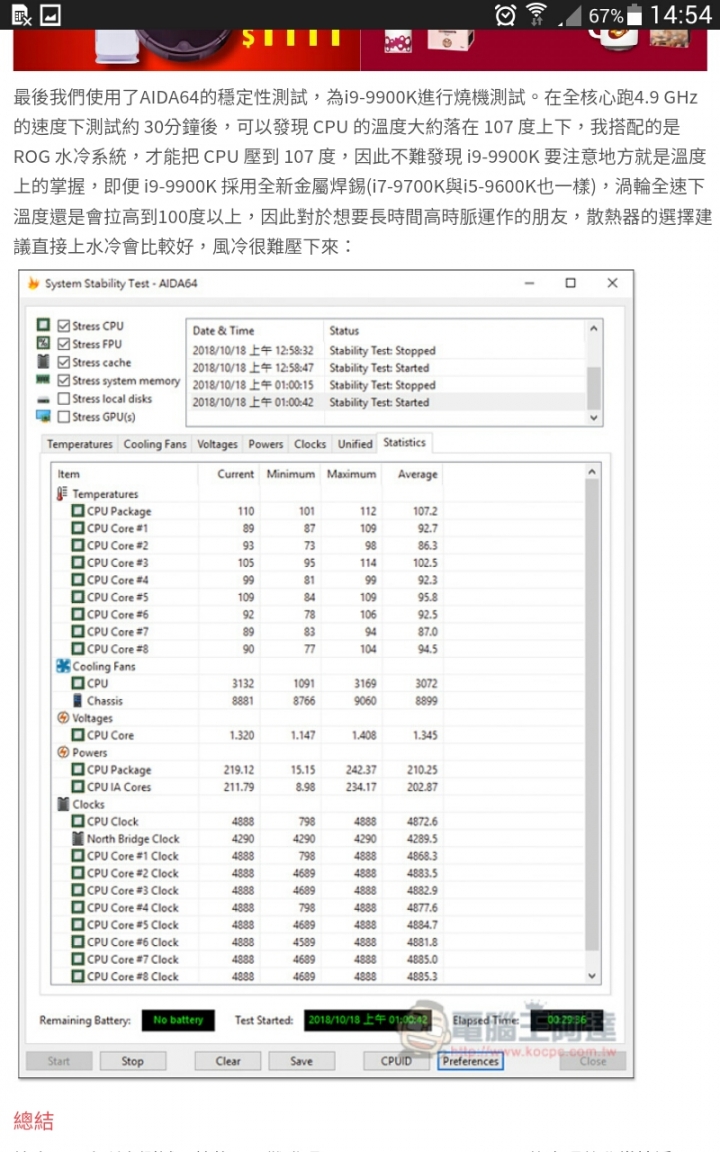Viewport: 720px width, 1152px height.
Task: Enable Stress local disks checkbox
Action: [x=64, y=398]
